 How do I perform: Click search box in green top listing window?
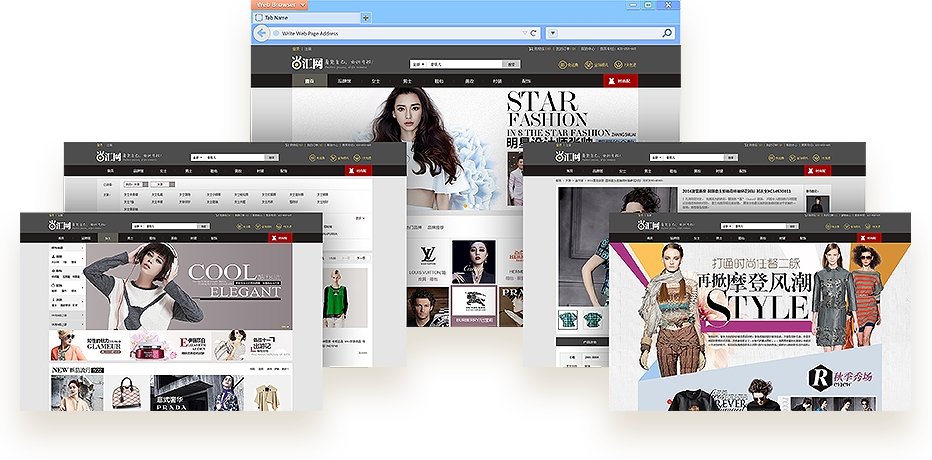(x=236, y=157)
